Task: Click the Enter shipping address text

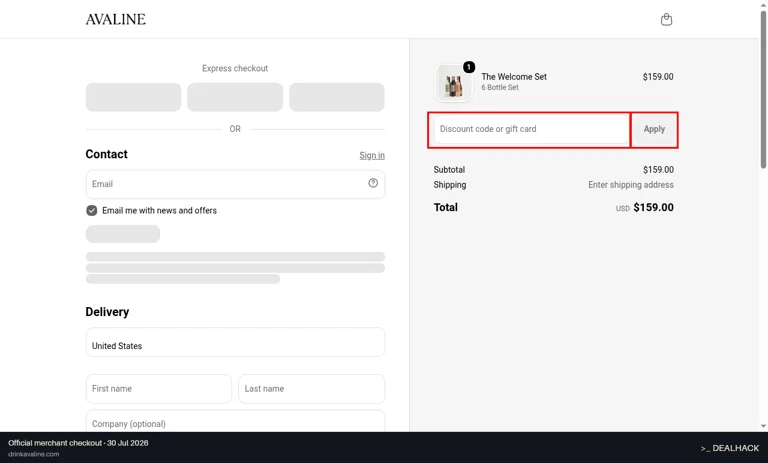Action: (631, 185)
